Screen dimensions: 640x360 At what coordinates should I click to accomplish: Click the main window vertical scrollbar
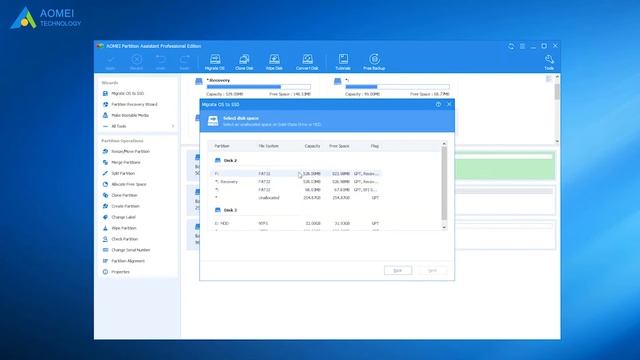click(x=557, y=92)
